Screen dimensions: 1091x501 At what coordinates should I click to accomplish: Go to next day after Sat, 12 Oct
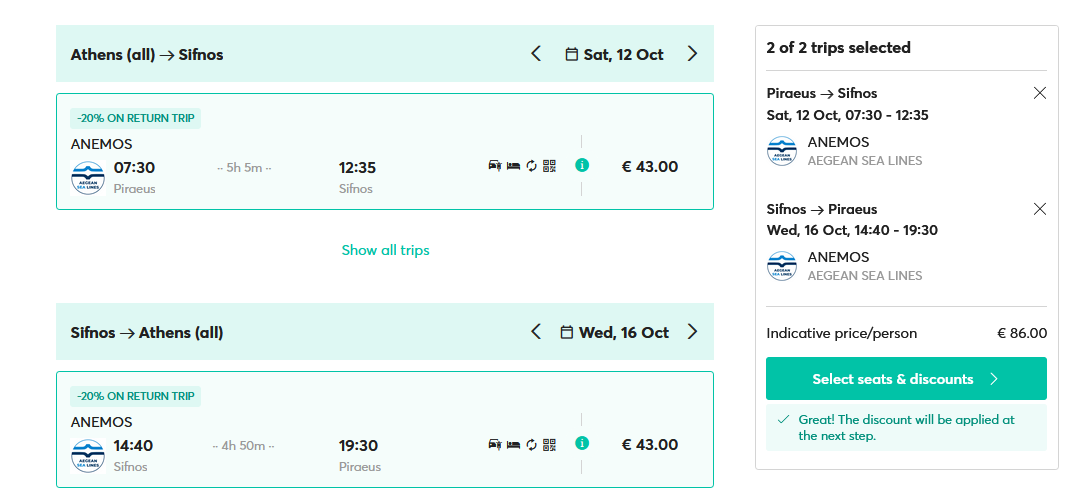pyautogui.click(x=692, y=54)
